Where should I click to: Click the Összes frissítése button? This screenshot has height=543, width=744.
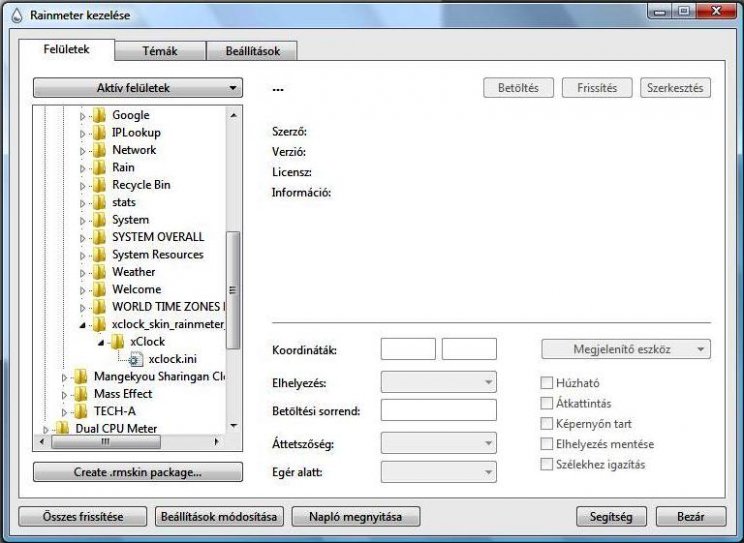83,516
